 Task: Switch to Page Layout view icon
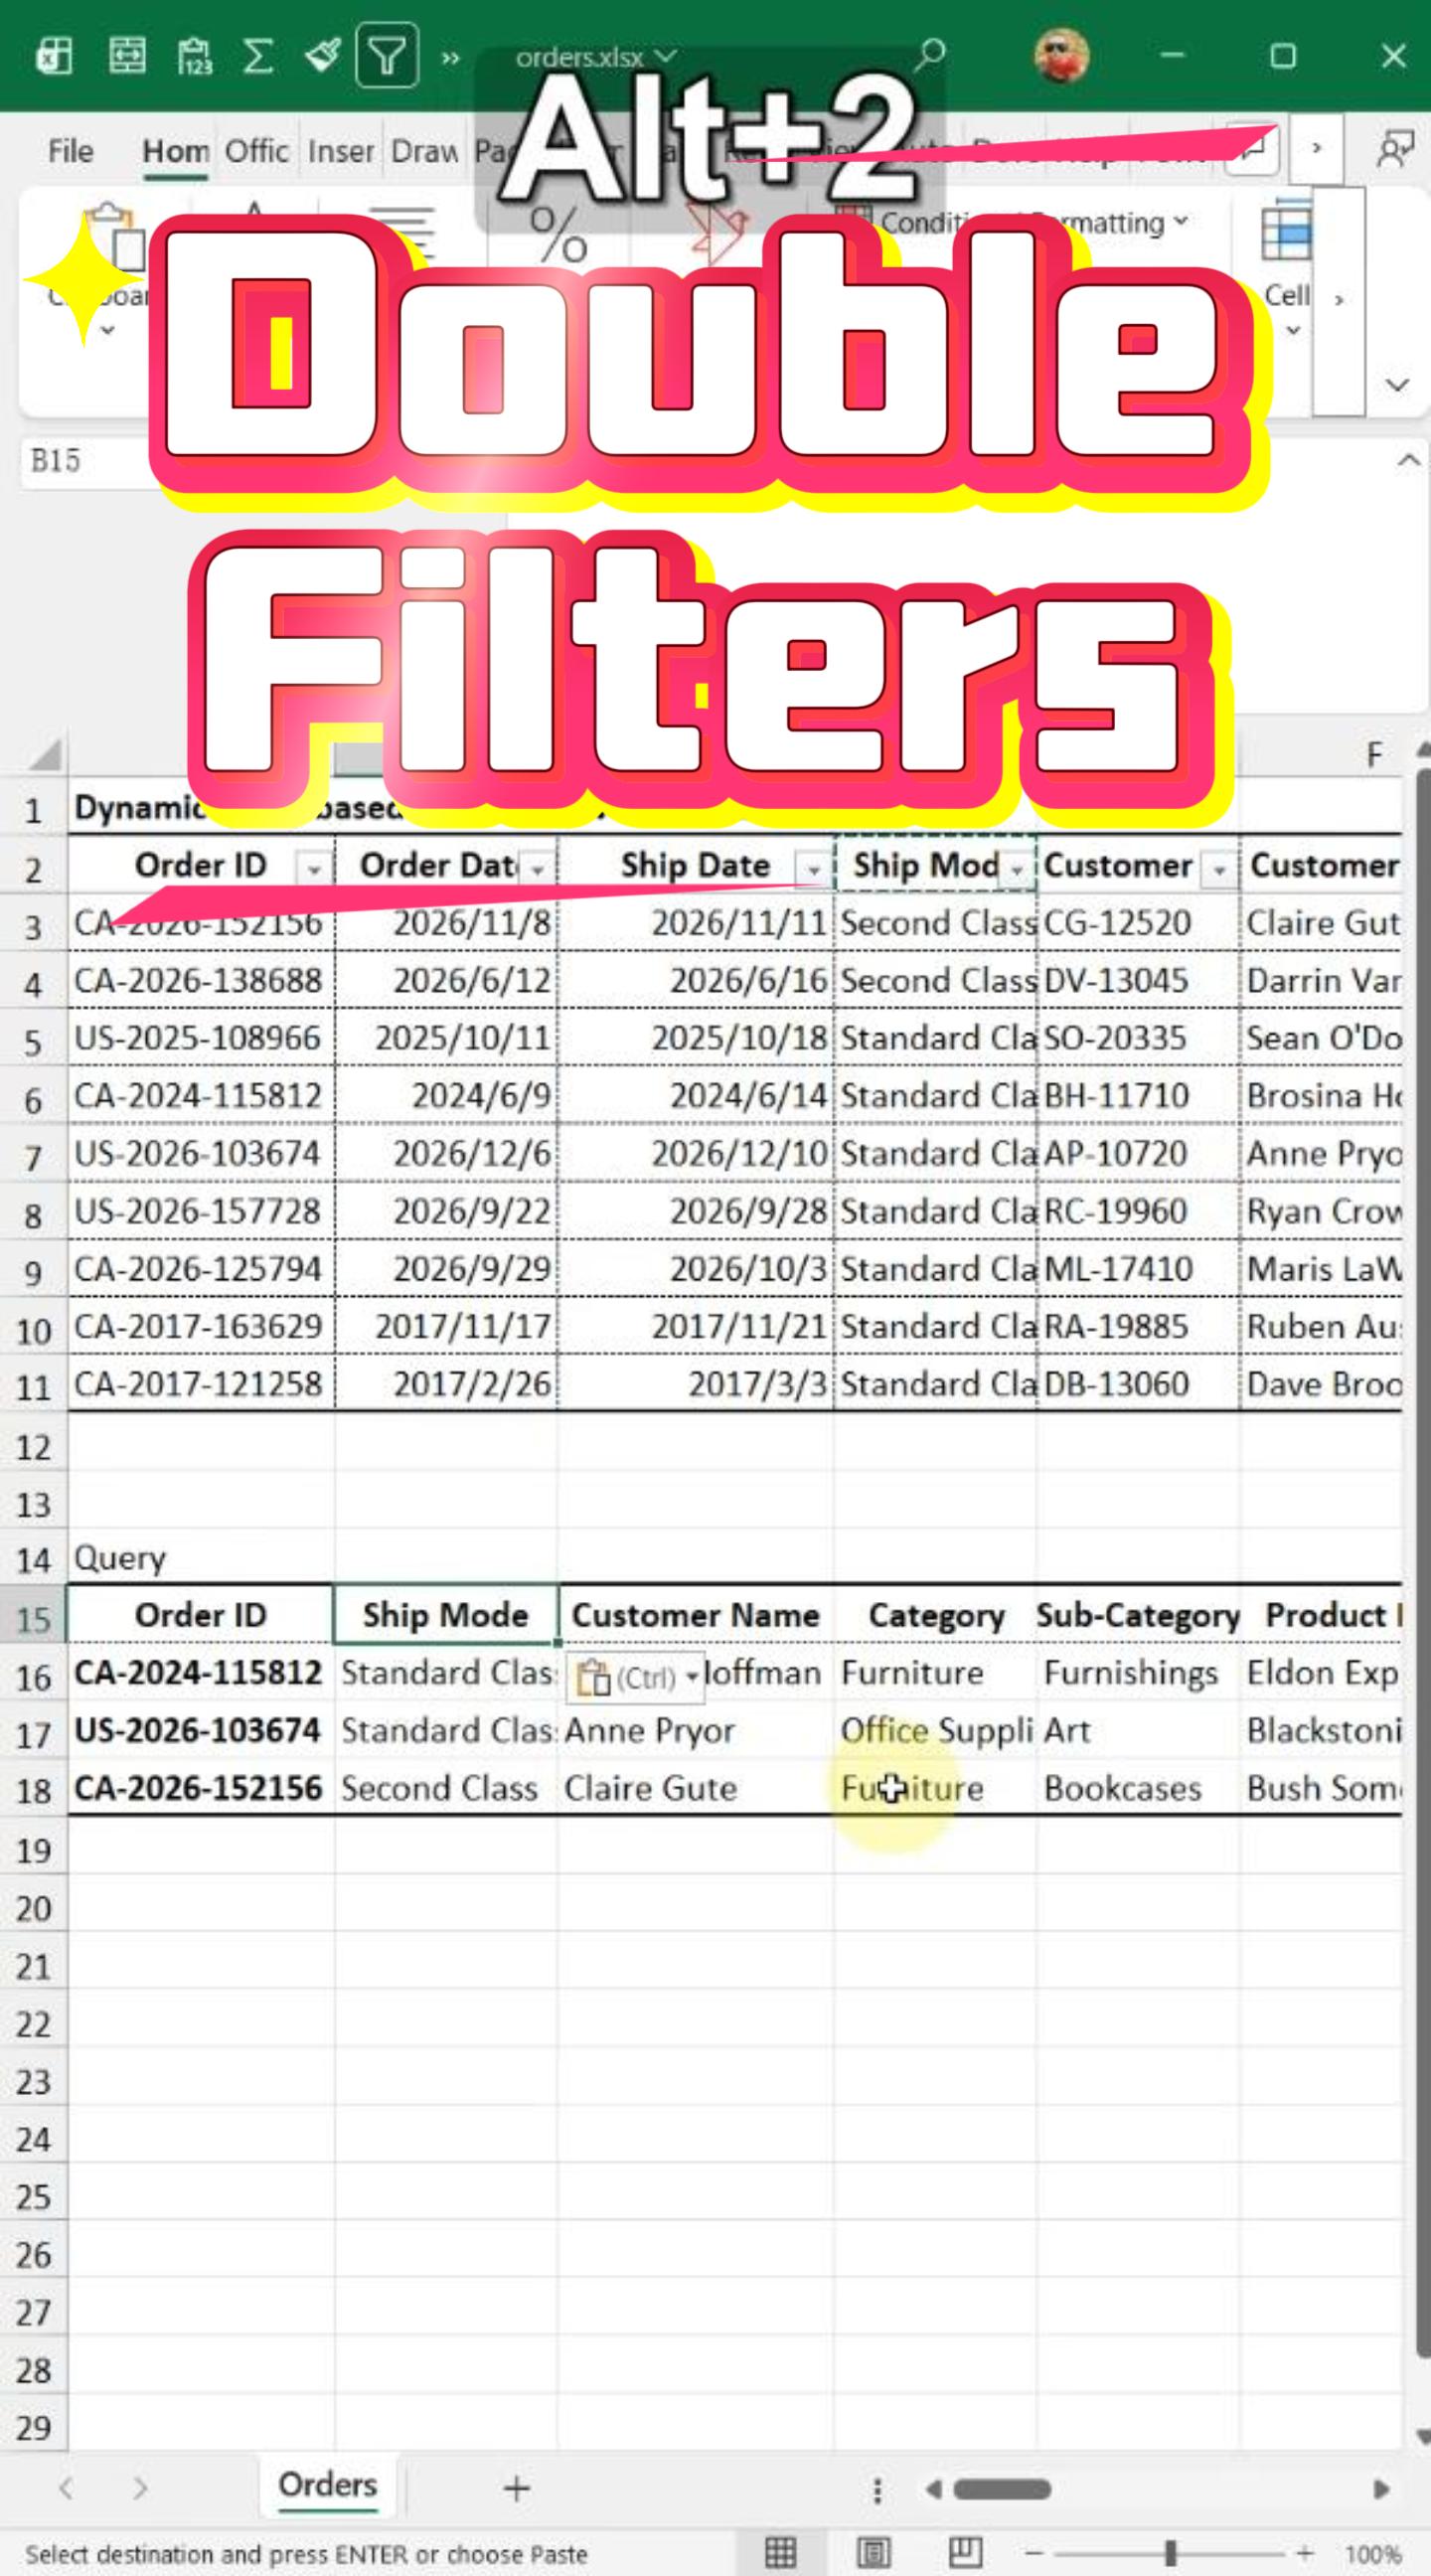pyautogui.click(x=872, y=2554)
